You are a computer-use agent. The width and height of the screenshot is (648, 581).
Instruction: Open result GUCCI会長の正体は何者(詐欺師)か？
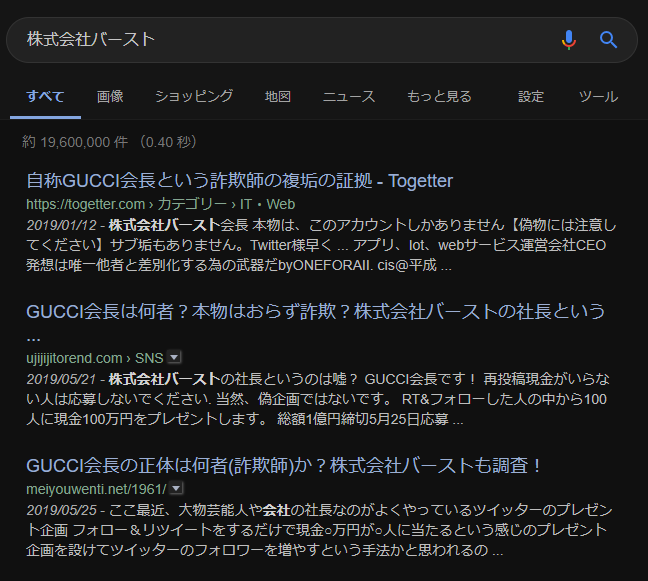(284, 466)
